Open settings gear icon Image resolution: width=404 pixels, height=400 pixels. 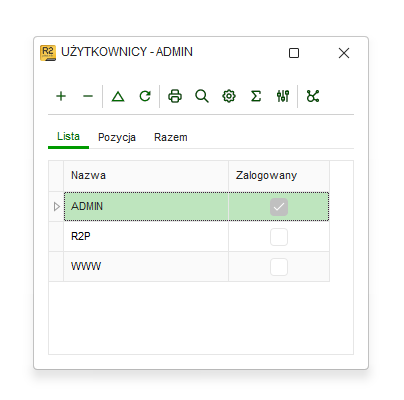(229, 96)
